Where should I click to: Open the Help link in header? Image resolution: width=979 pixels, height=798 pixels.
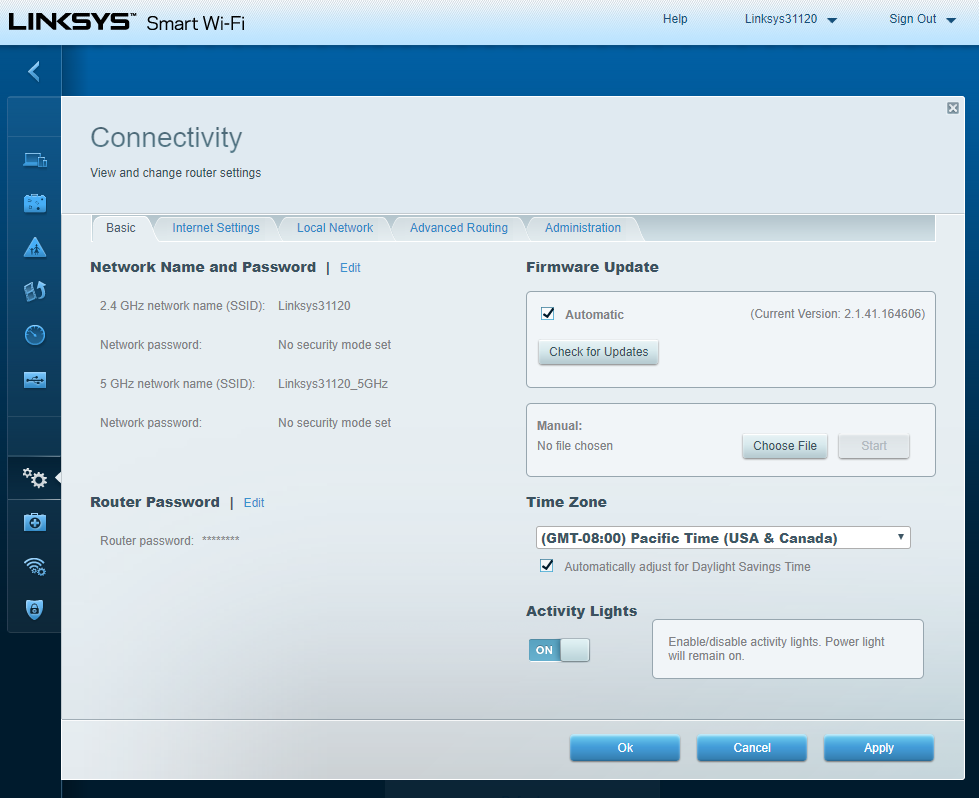coord(675,19)
